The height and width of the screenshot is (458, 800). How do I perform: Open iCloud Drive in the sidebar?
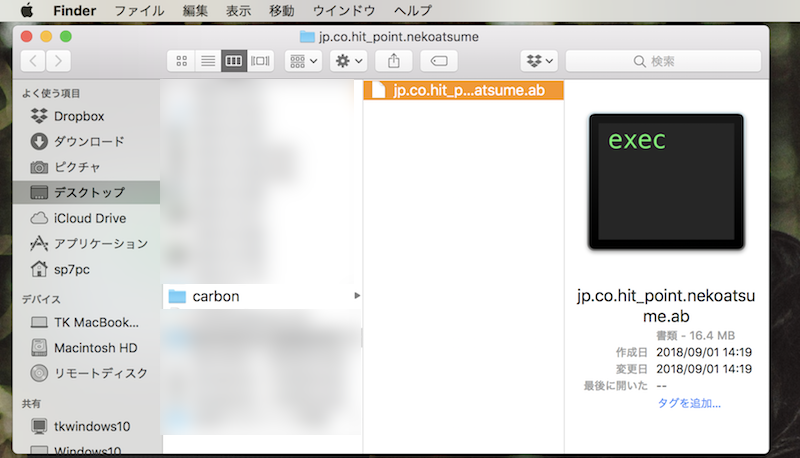(87, 218)
